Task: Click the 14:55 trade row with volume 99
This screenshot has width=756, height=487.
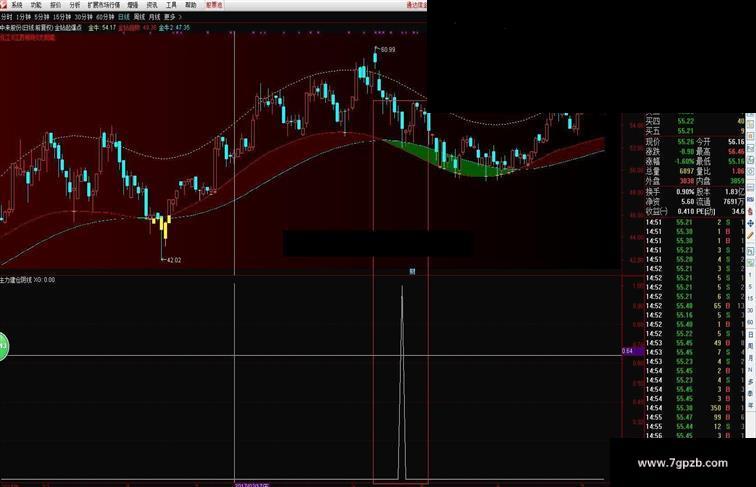Action: tap(695, 417)
